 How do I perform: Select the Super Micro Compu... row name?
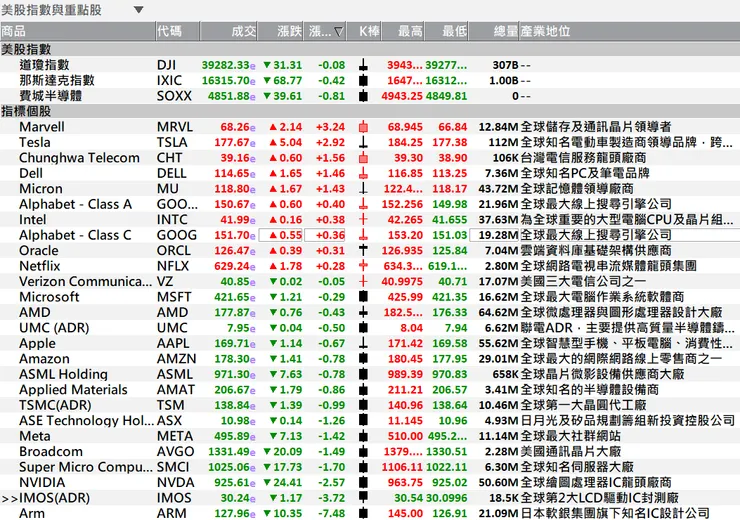(x=86, y=467)
